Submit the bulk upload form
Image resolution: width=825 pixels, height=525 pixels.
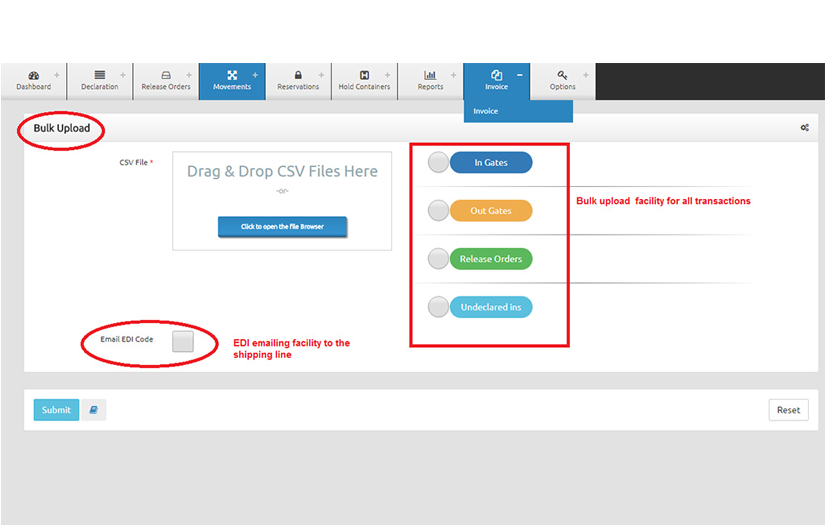pos(56,410)
